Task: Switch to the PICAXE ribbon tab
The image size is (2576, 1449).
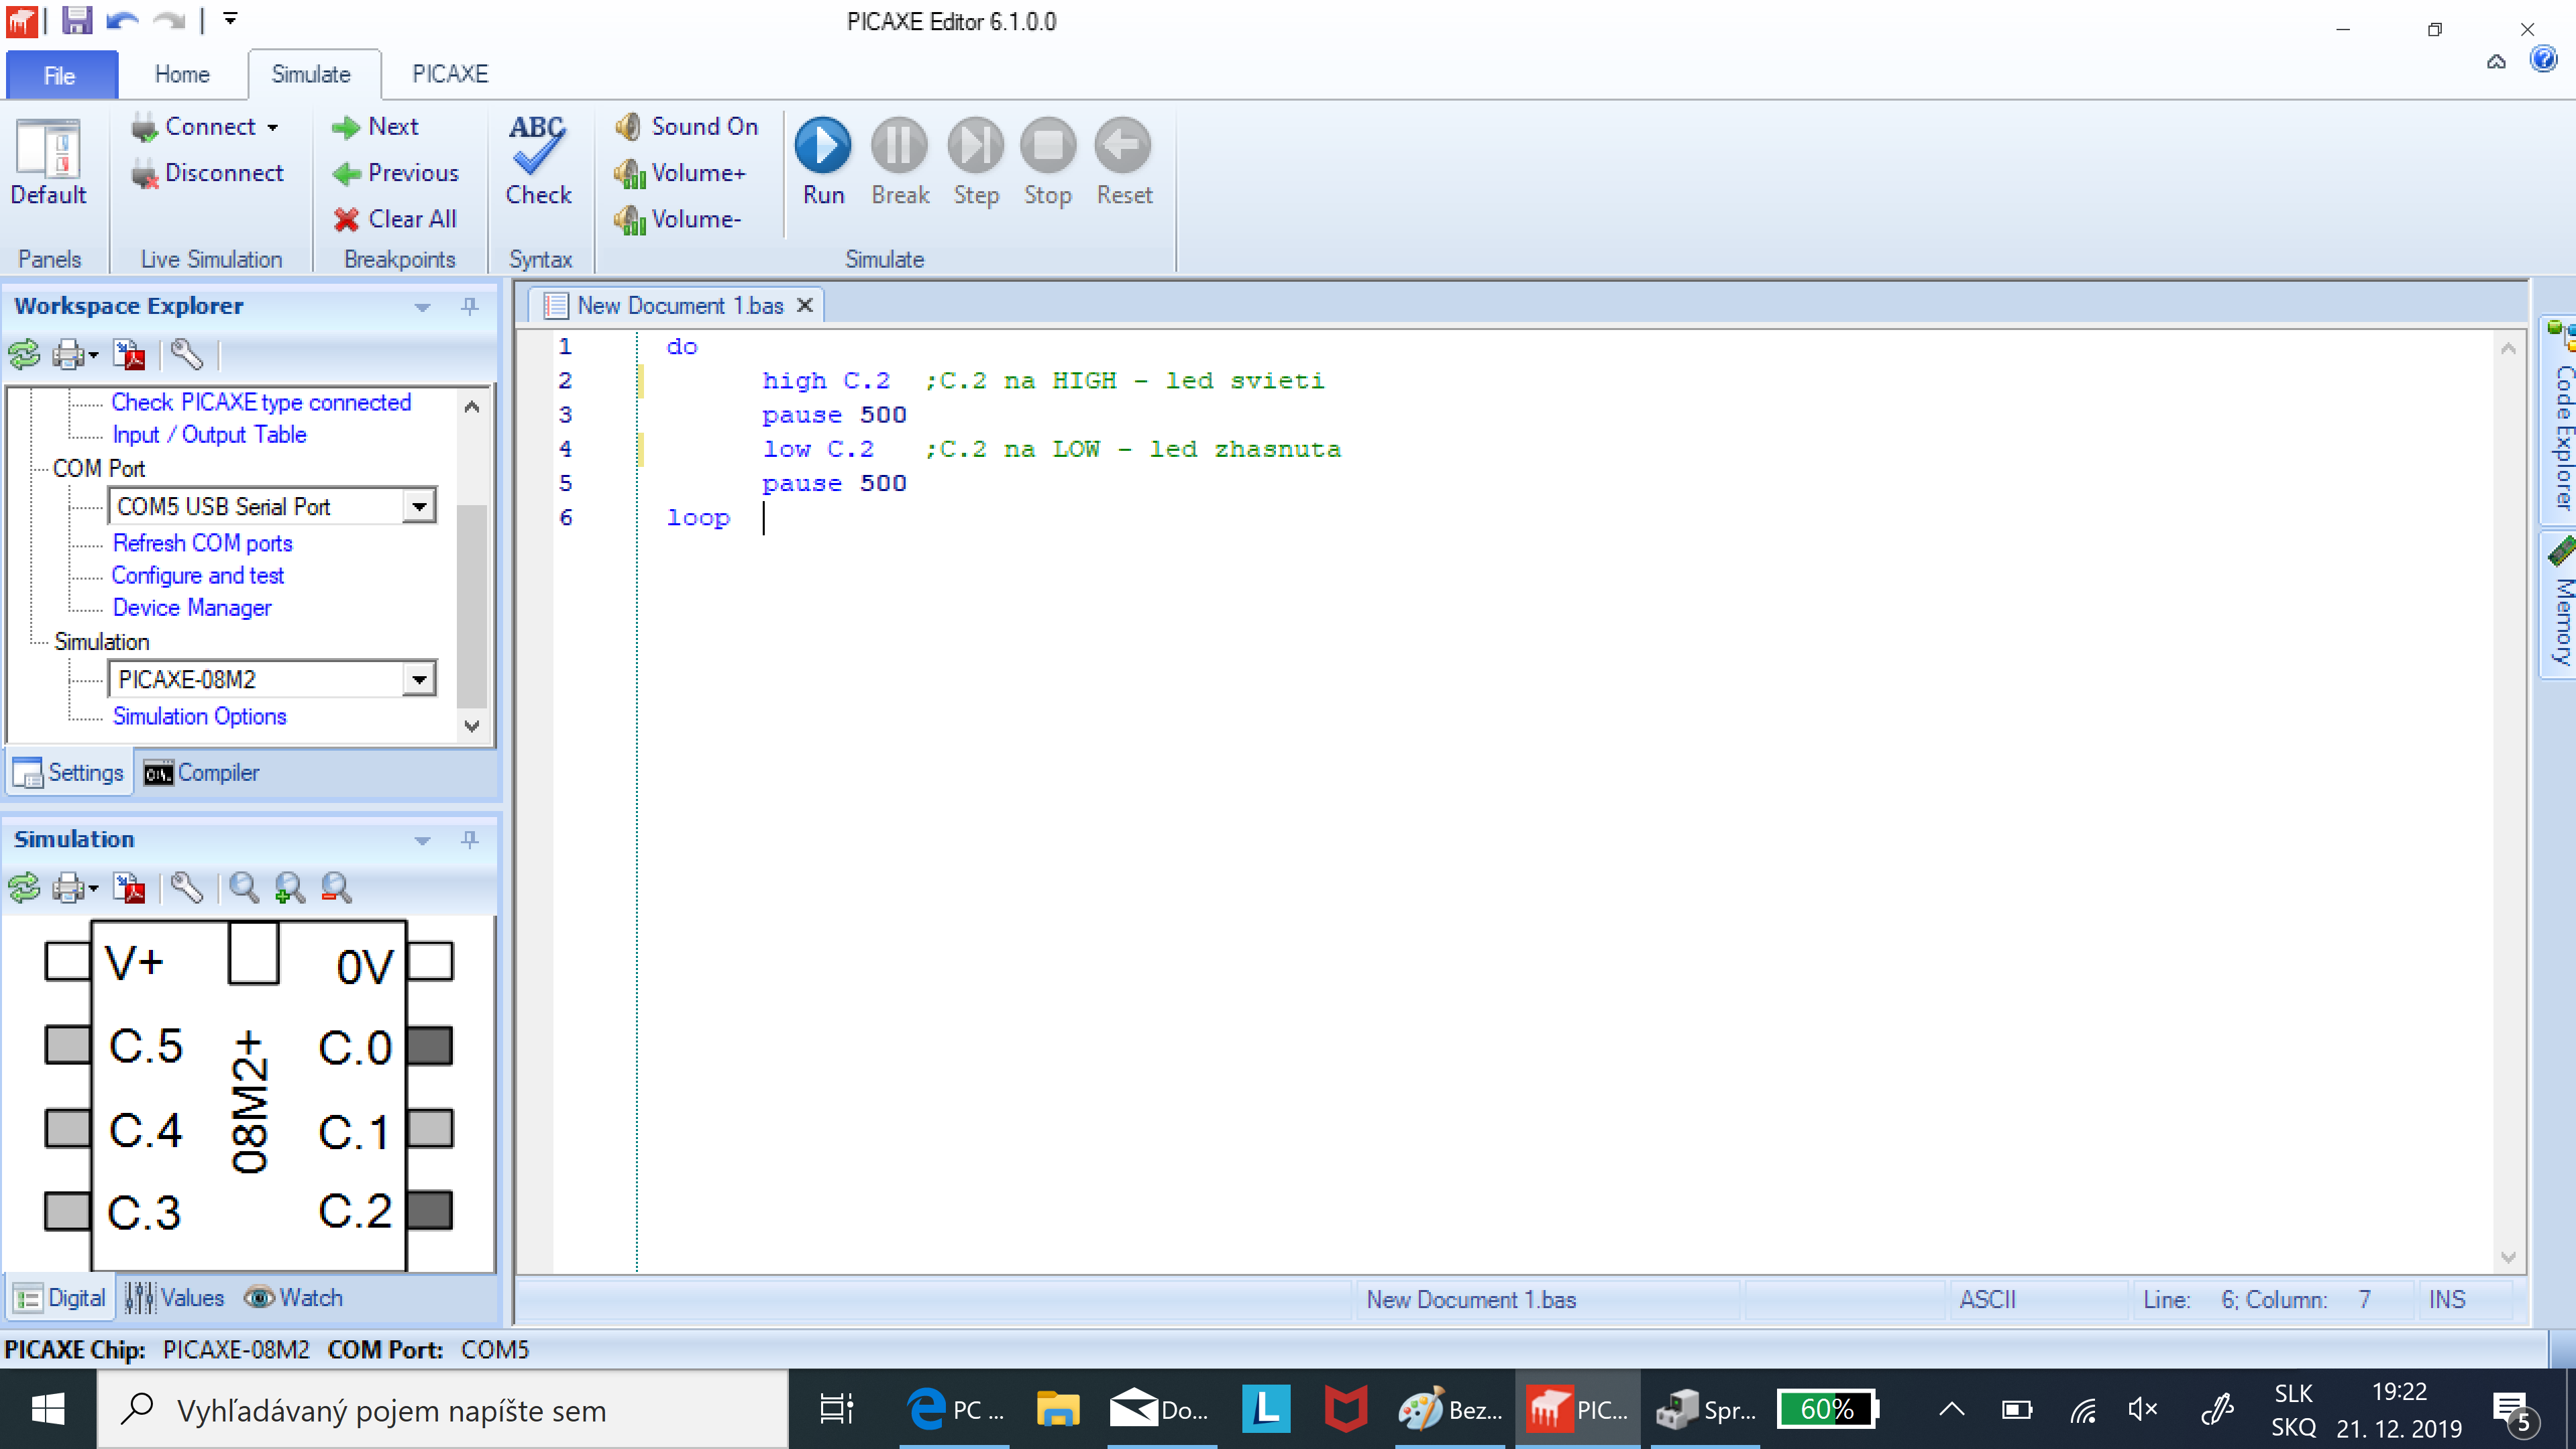Action: pyautogui.click(x=449, y=74)
